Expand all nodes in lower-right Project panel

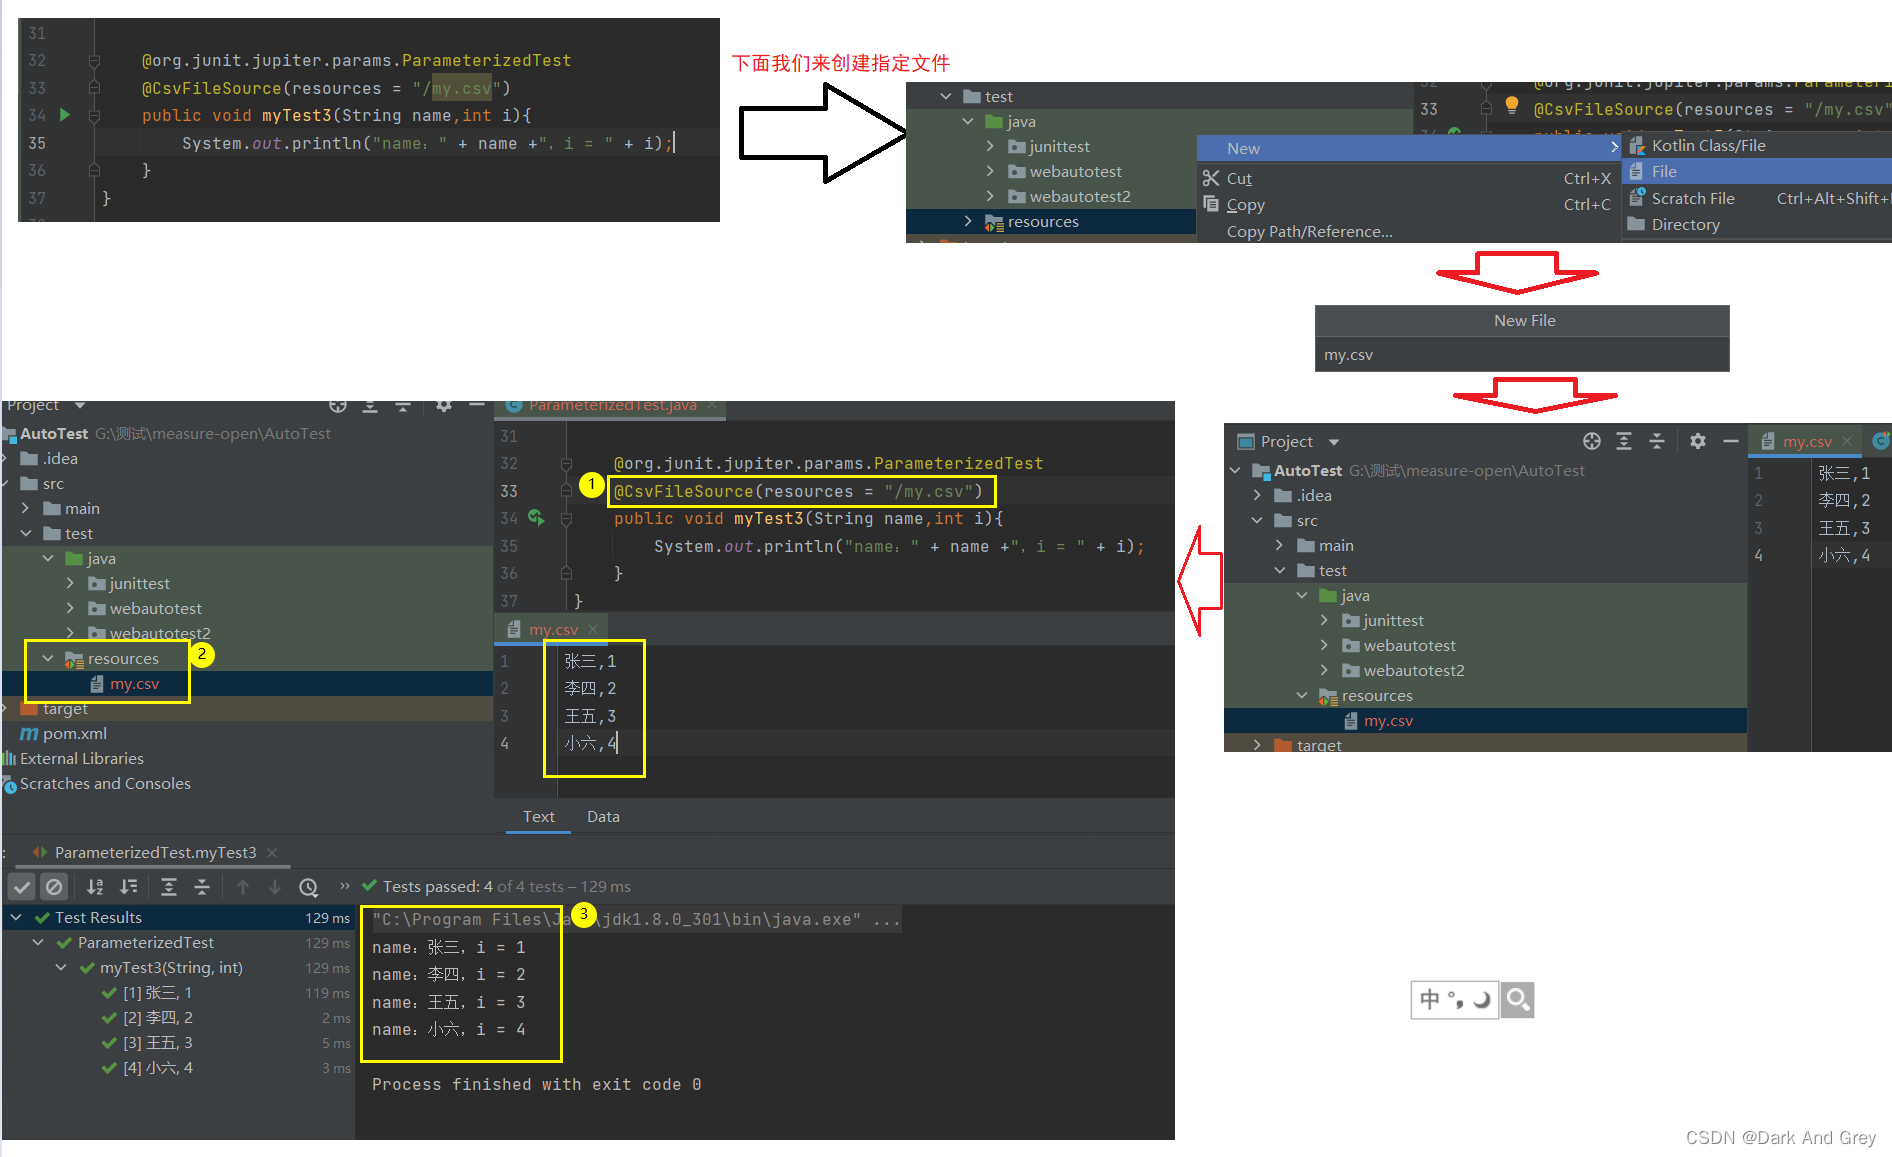click(x=1624, y=441)
